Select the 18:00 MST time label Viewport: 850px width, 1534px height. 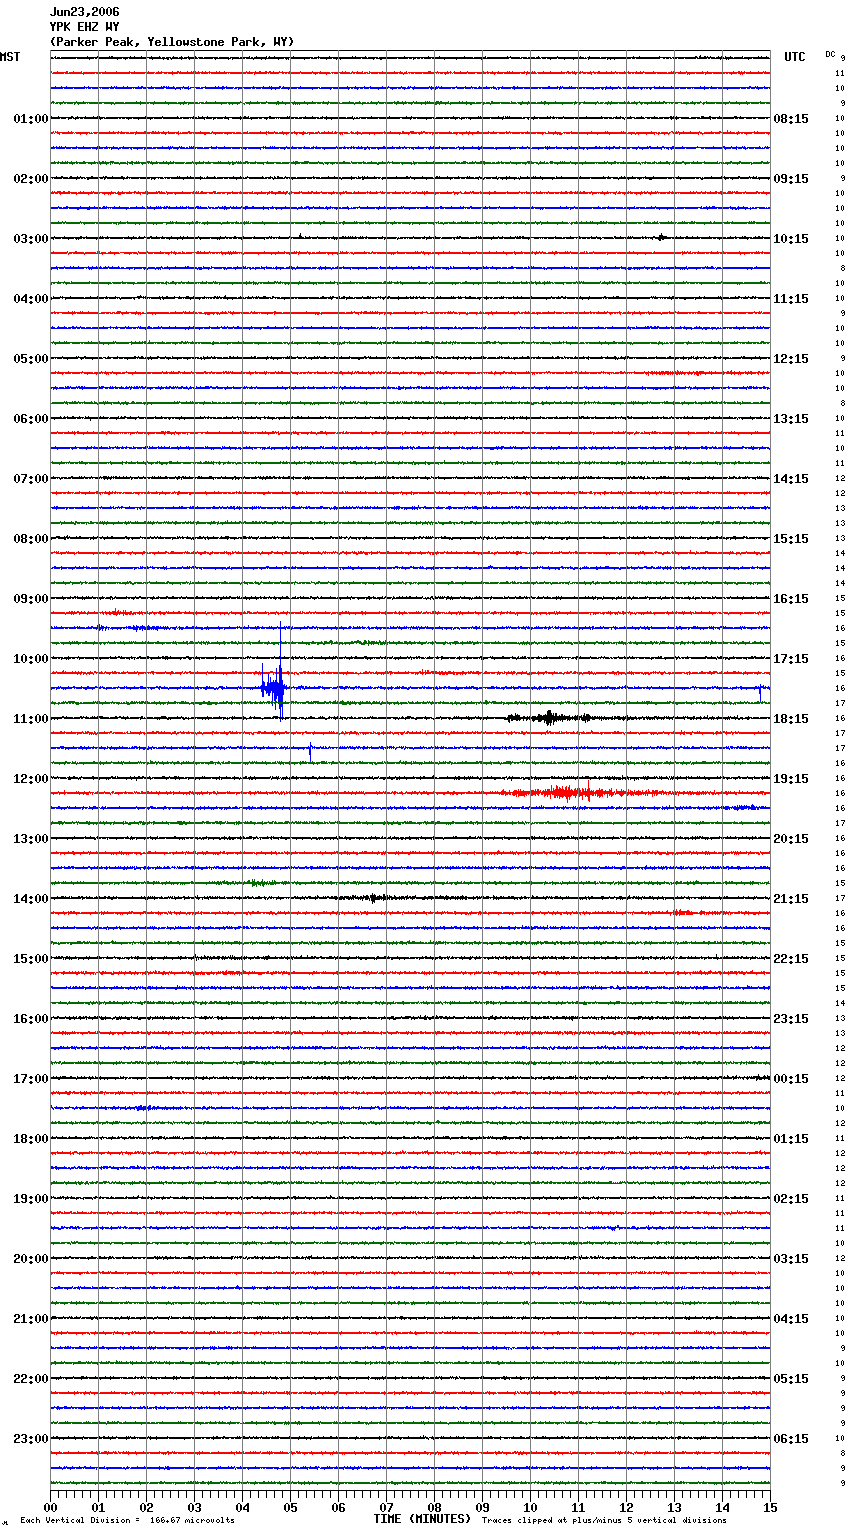(31, 1139)
